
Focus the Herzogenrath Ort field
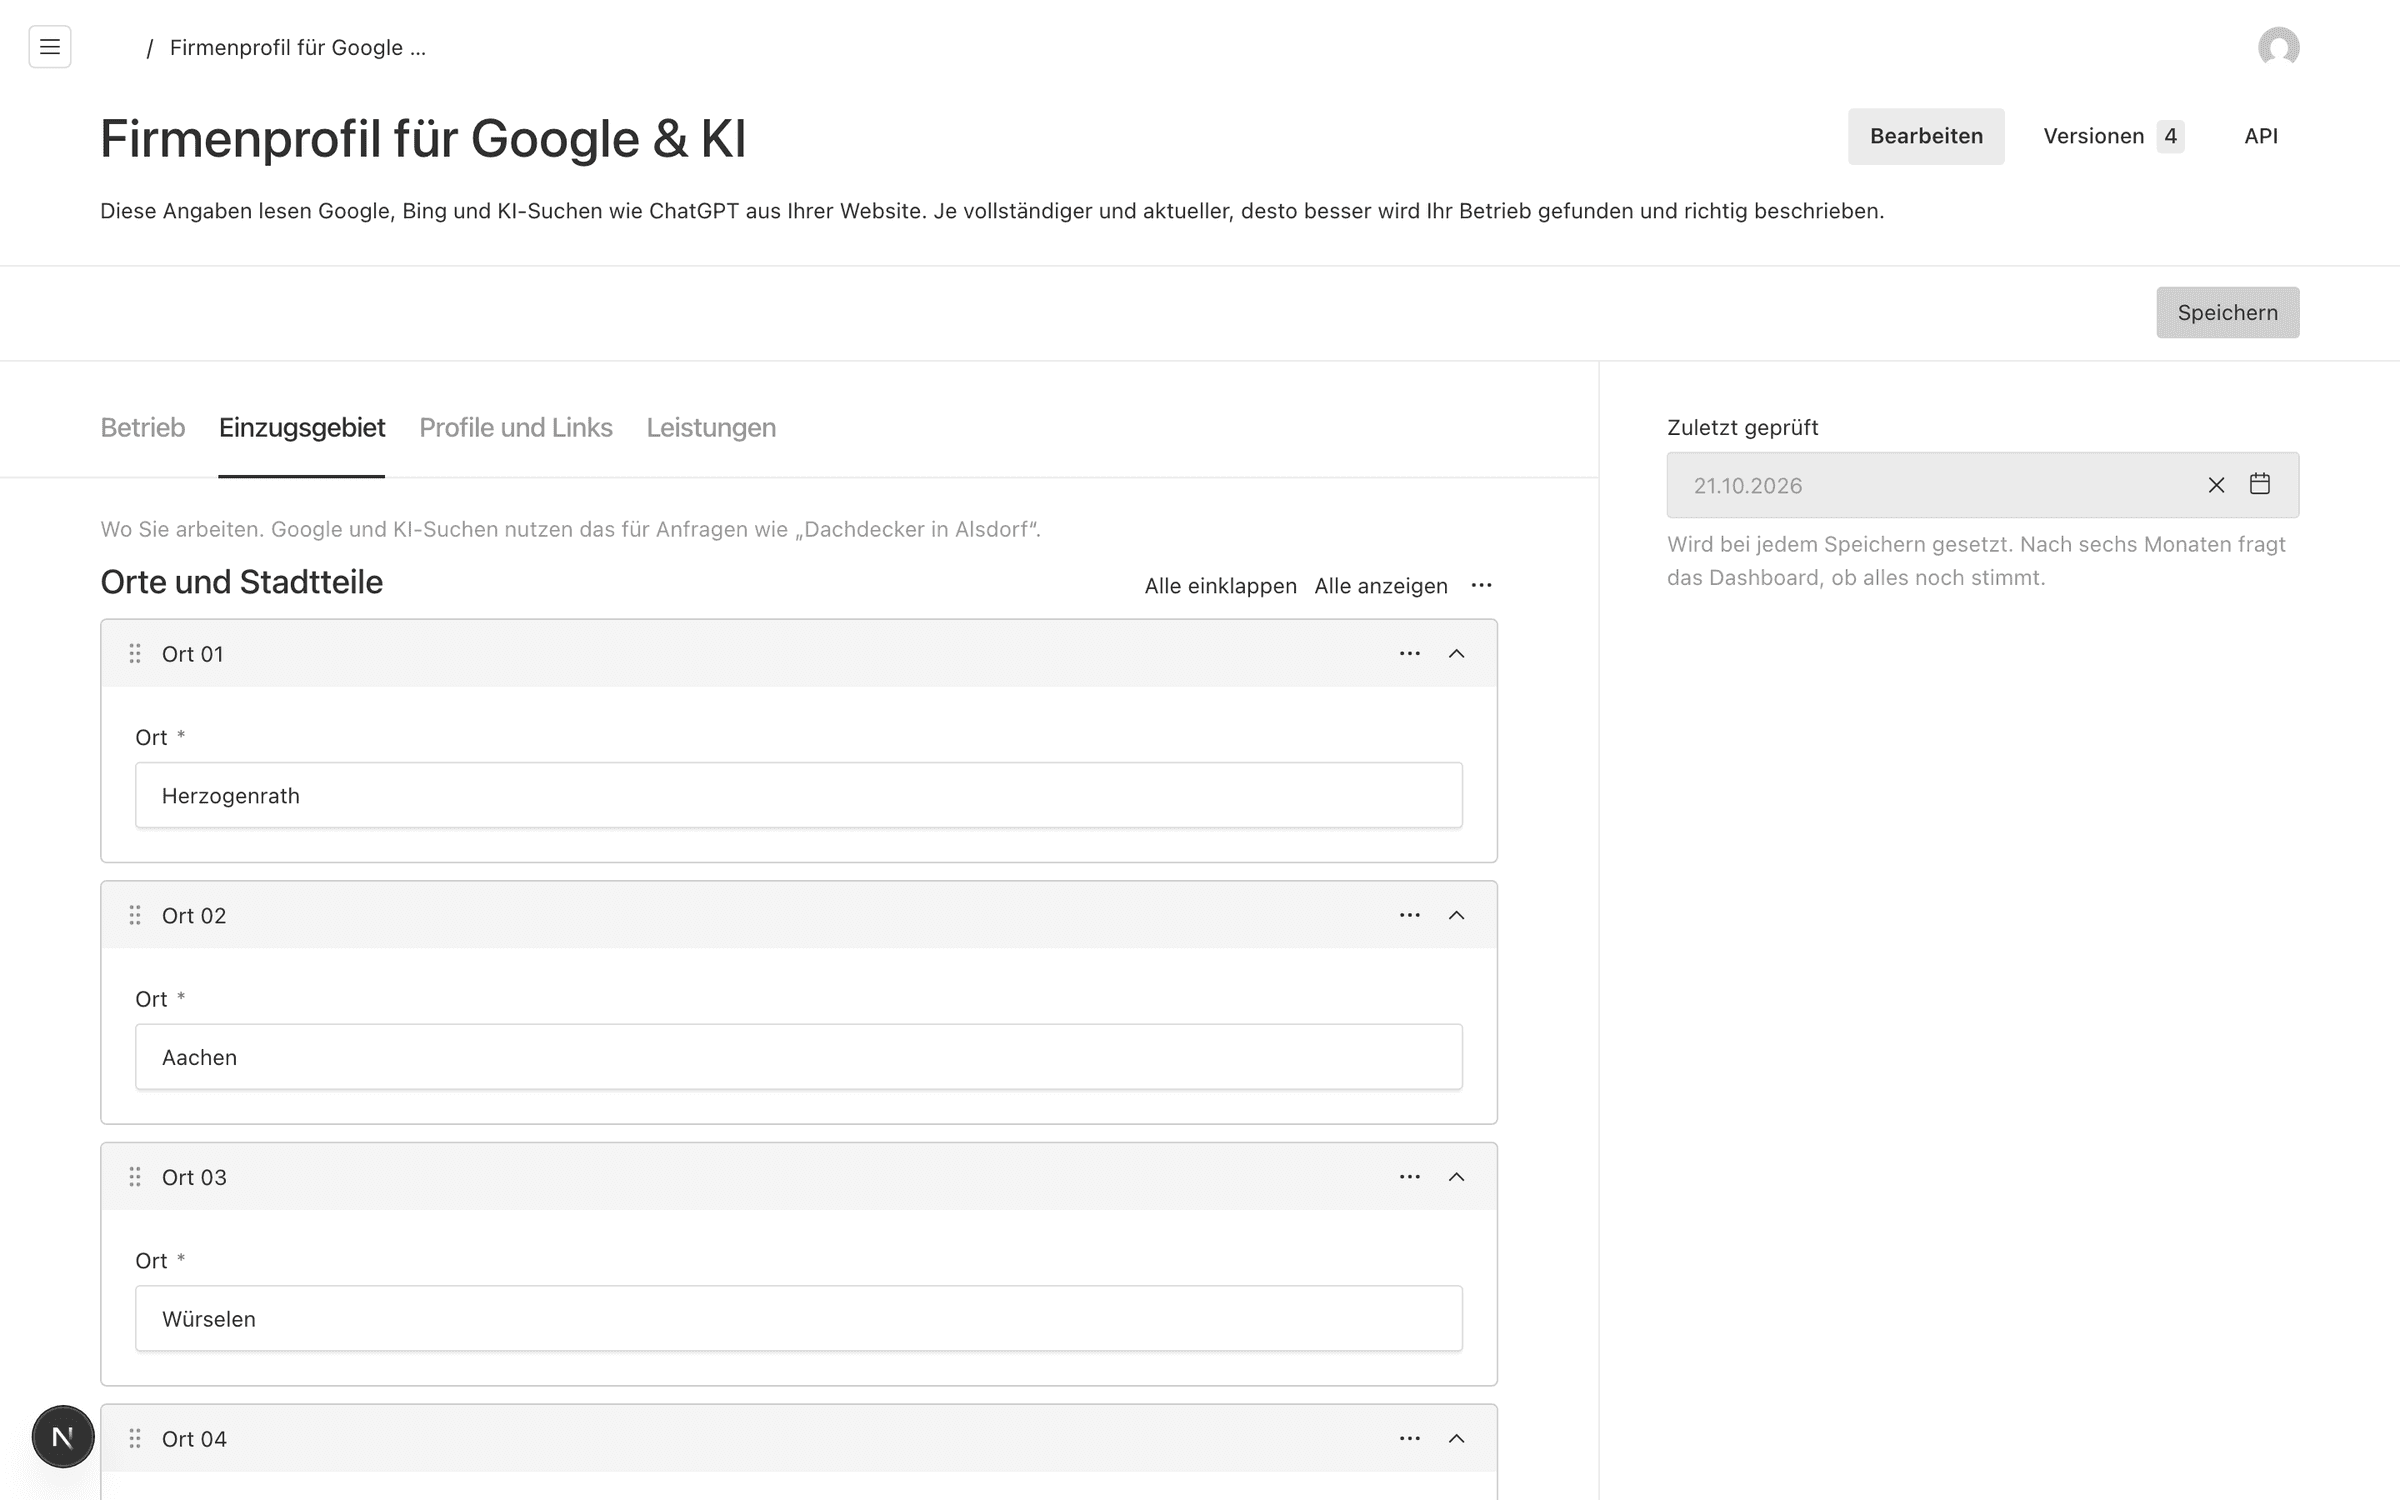(x=799, y=796)
